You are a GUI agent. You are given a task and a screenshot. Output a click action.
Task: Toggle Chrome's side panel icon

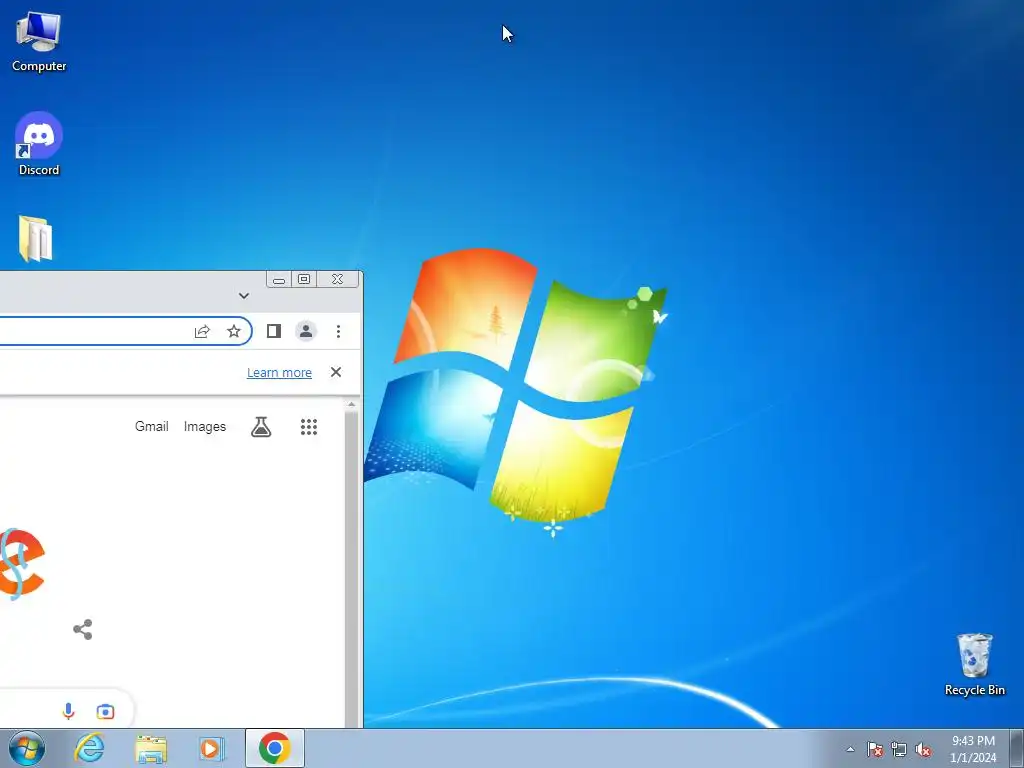click(274, 331)
